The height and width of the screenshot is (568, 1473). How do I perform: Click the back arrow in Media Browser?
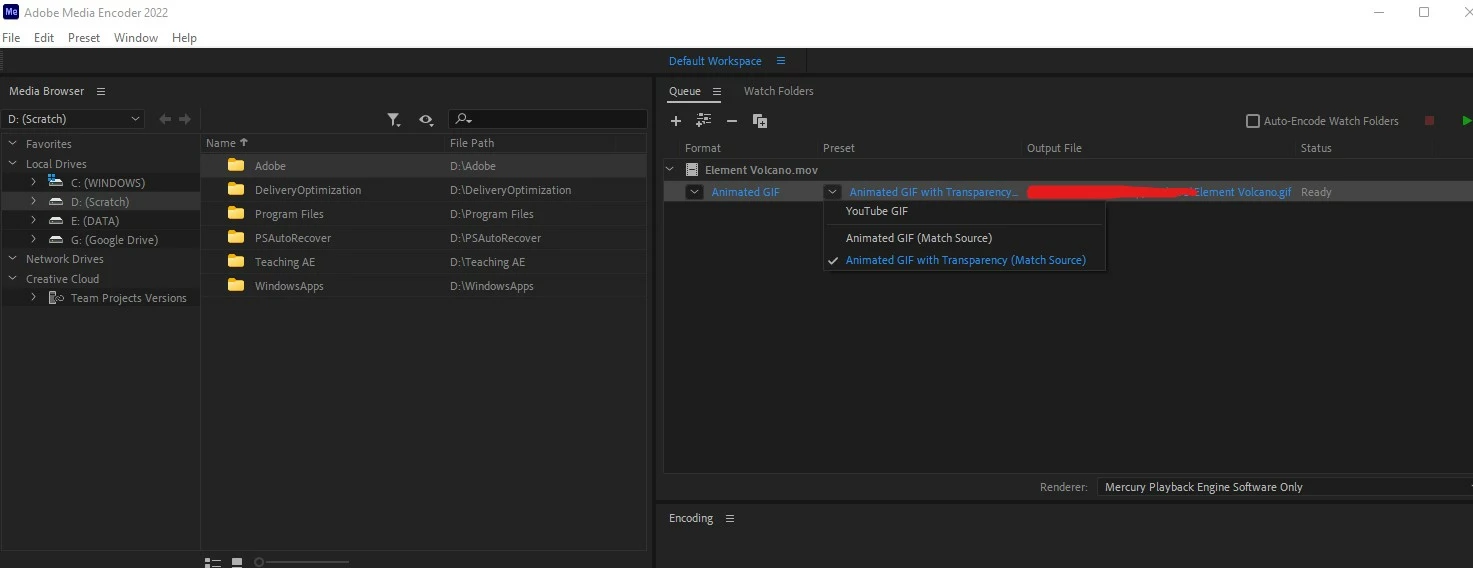(165, 119)
